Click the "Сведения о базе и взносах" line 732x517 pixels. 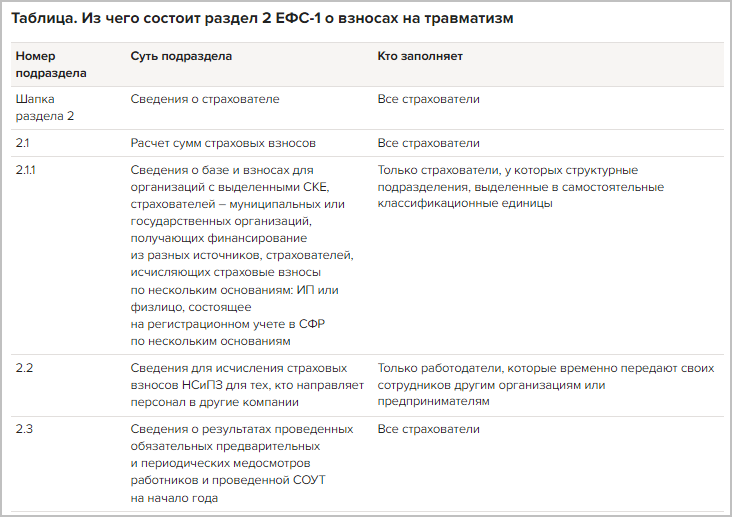point(222,170)
